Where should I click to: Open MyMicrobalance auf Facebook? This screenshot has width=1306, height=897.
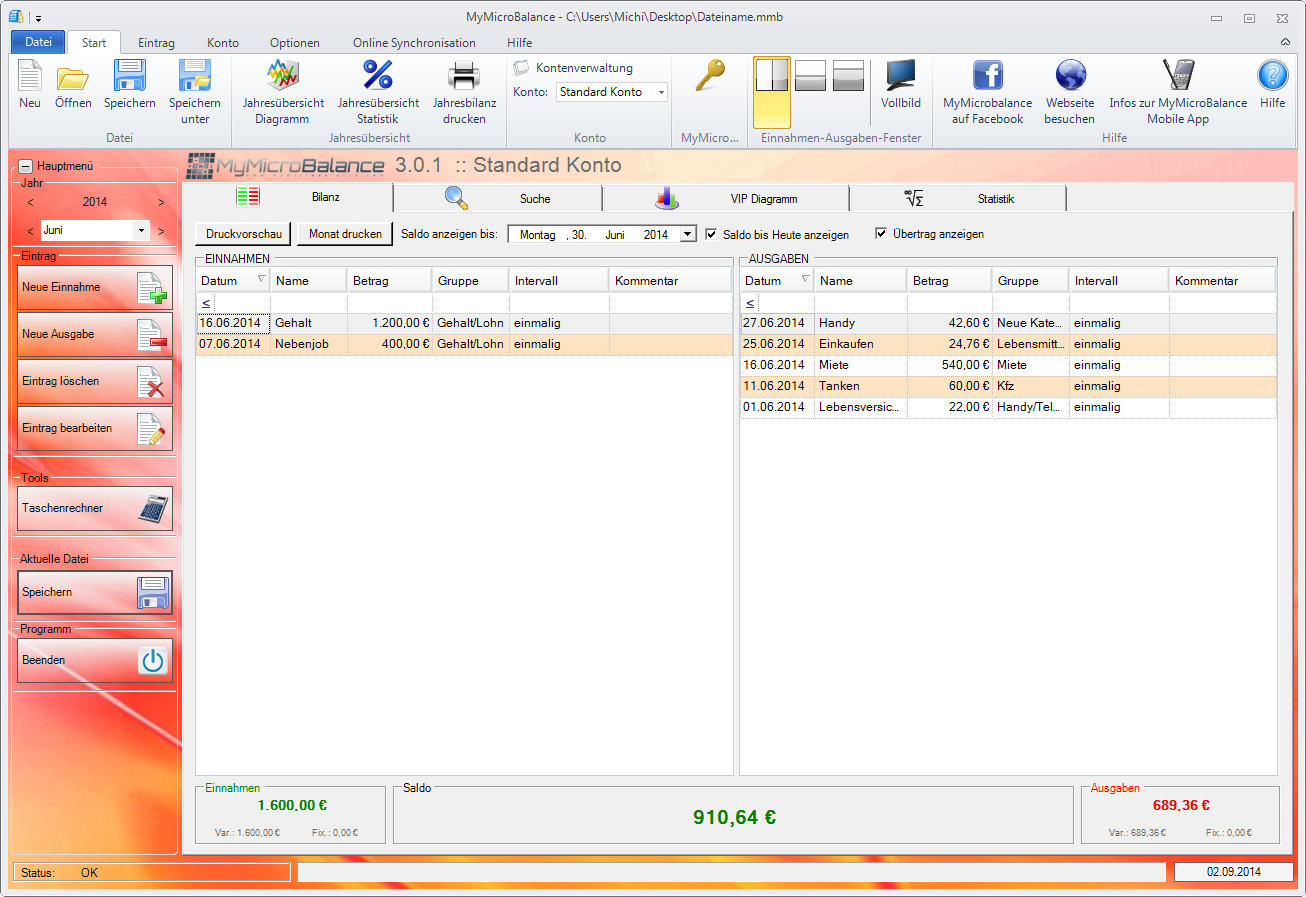click(987, 77)
